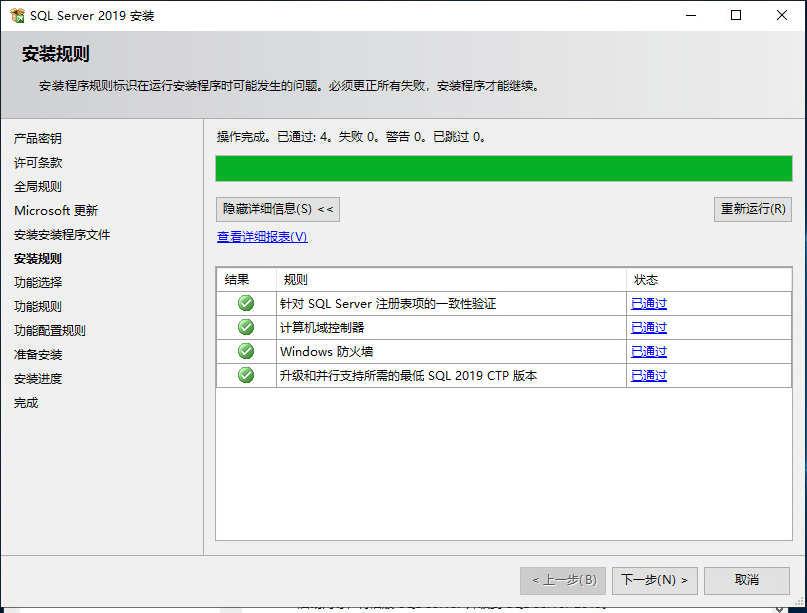Screen dimensions: 807x613
Task: Select 完成 step in sidebar
Action: [26, 402]
